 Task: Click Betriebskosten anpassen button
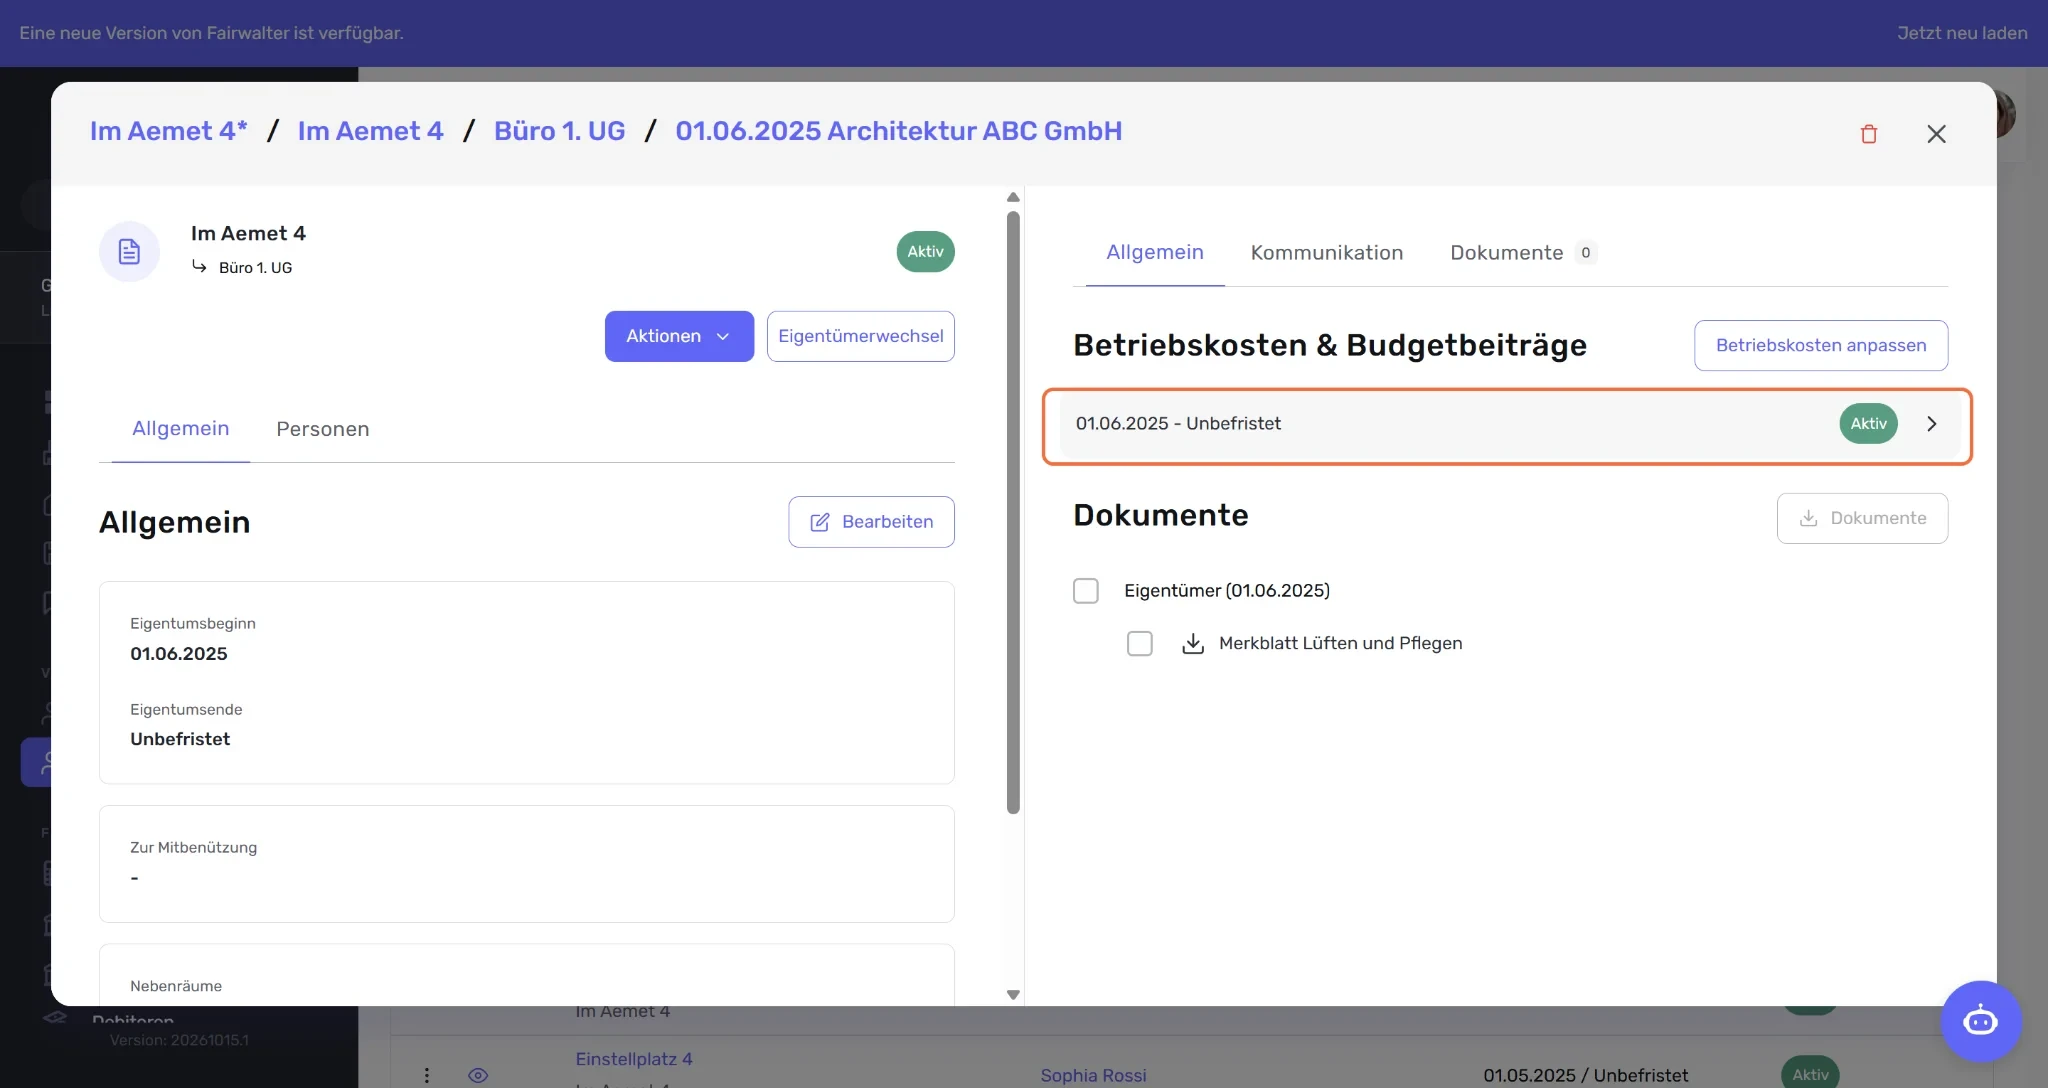tap(1820, 345)
